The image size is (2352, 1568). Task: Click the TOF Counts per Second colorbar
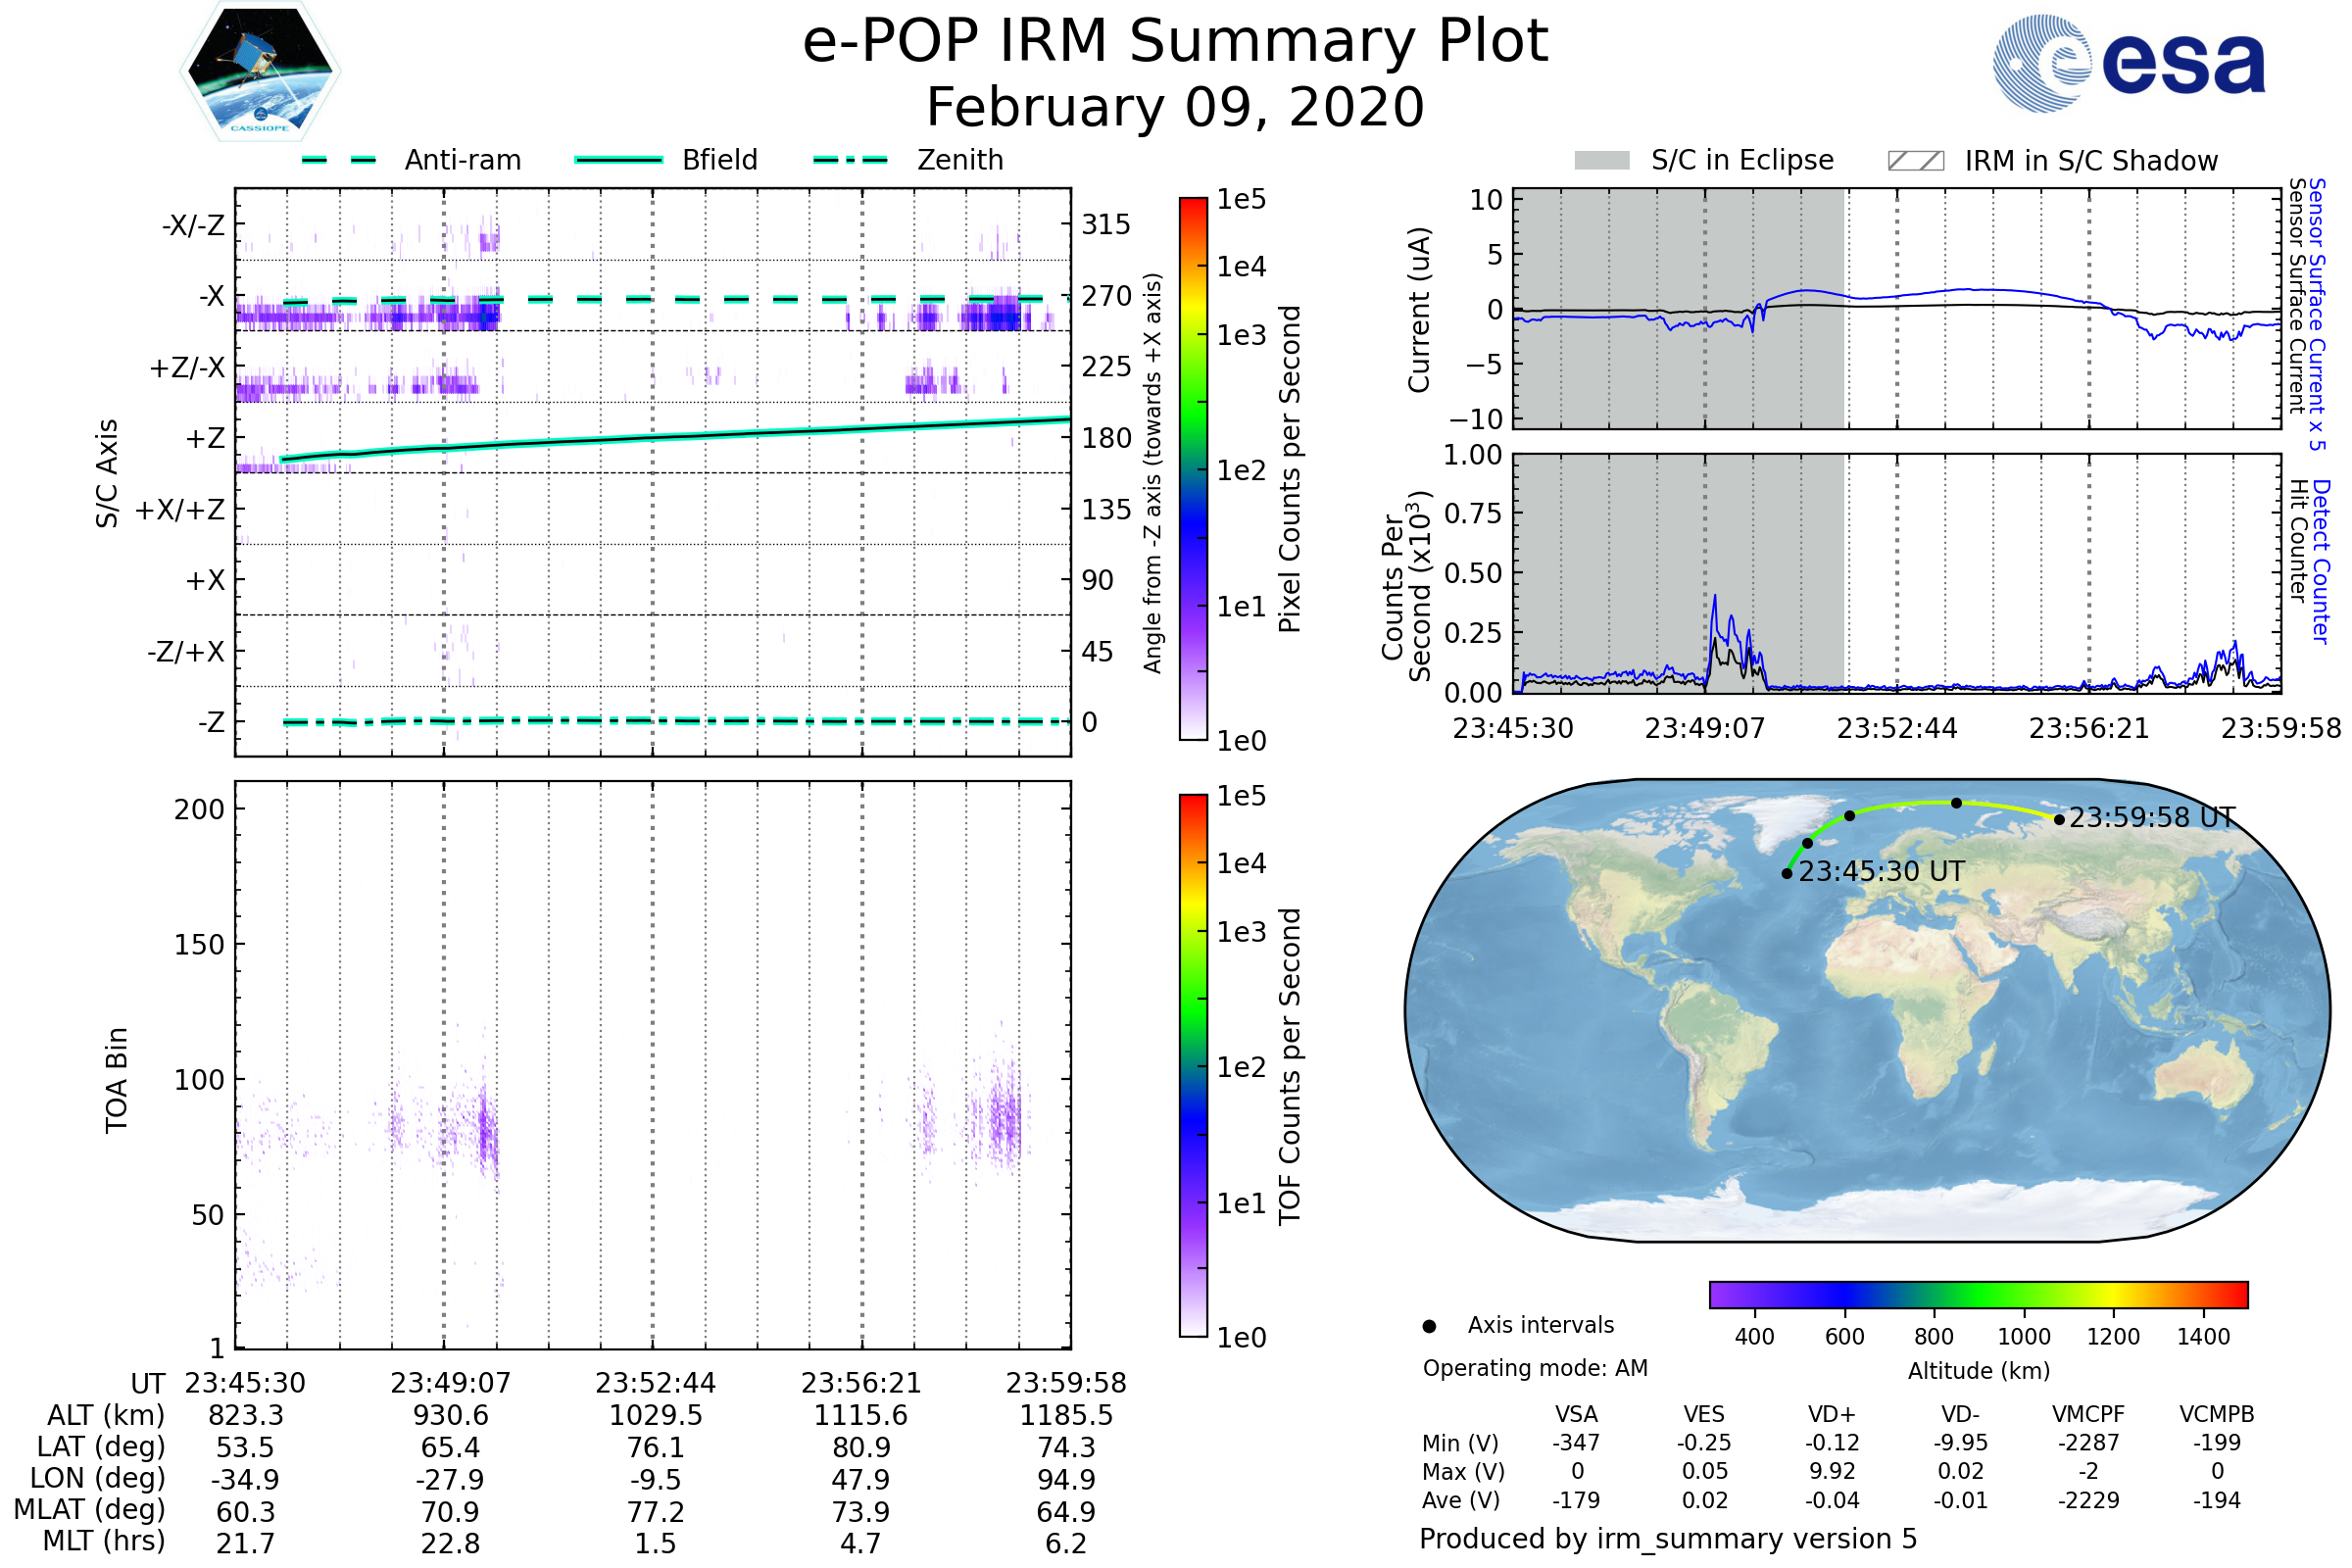[1193, 1065]
